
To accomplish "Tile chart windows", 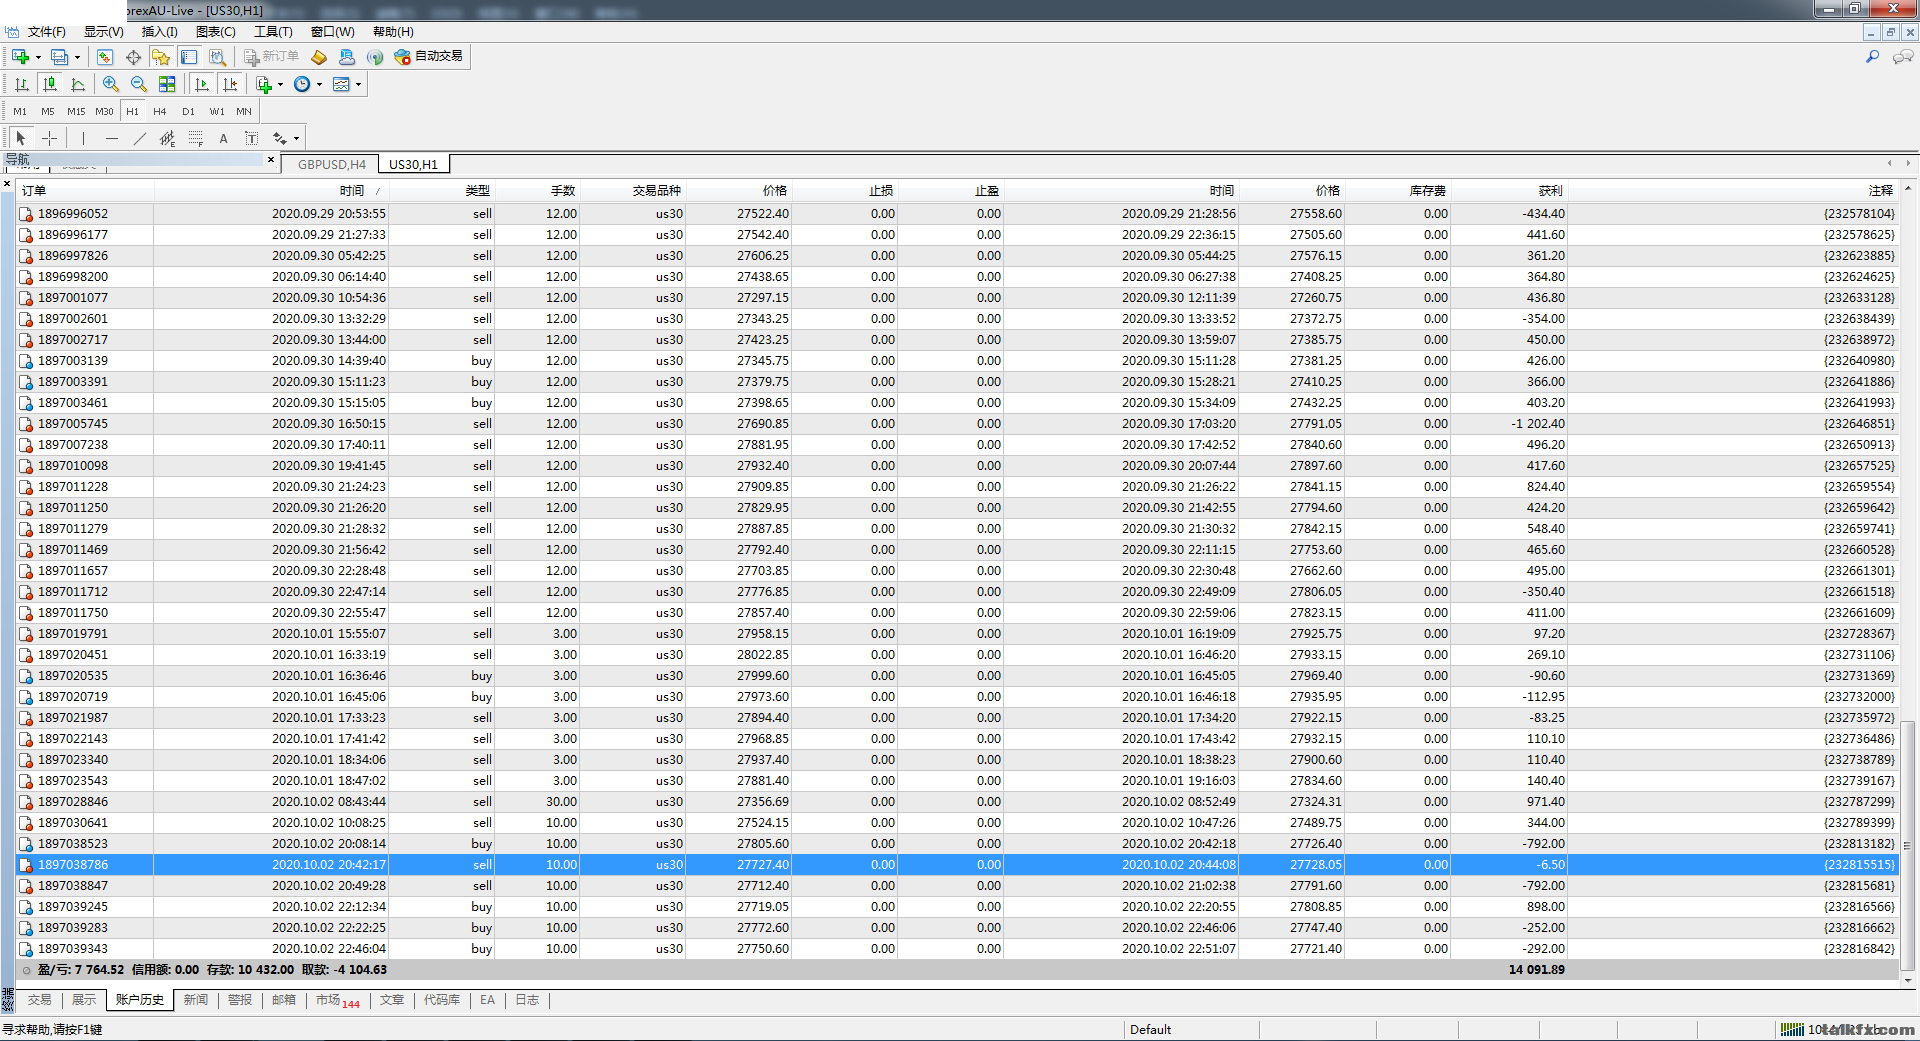I will coord(167,84).
